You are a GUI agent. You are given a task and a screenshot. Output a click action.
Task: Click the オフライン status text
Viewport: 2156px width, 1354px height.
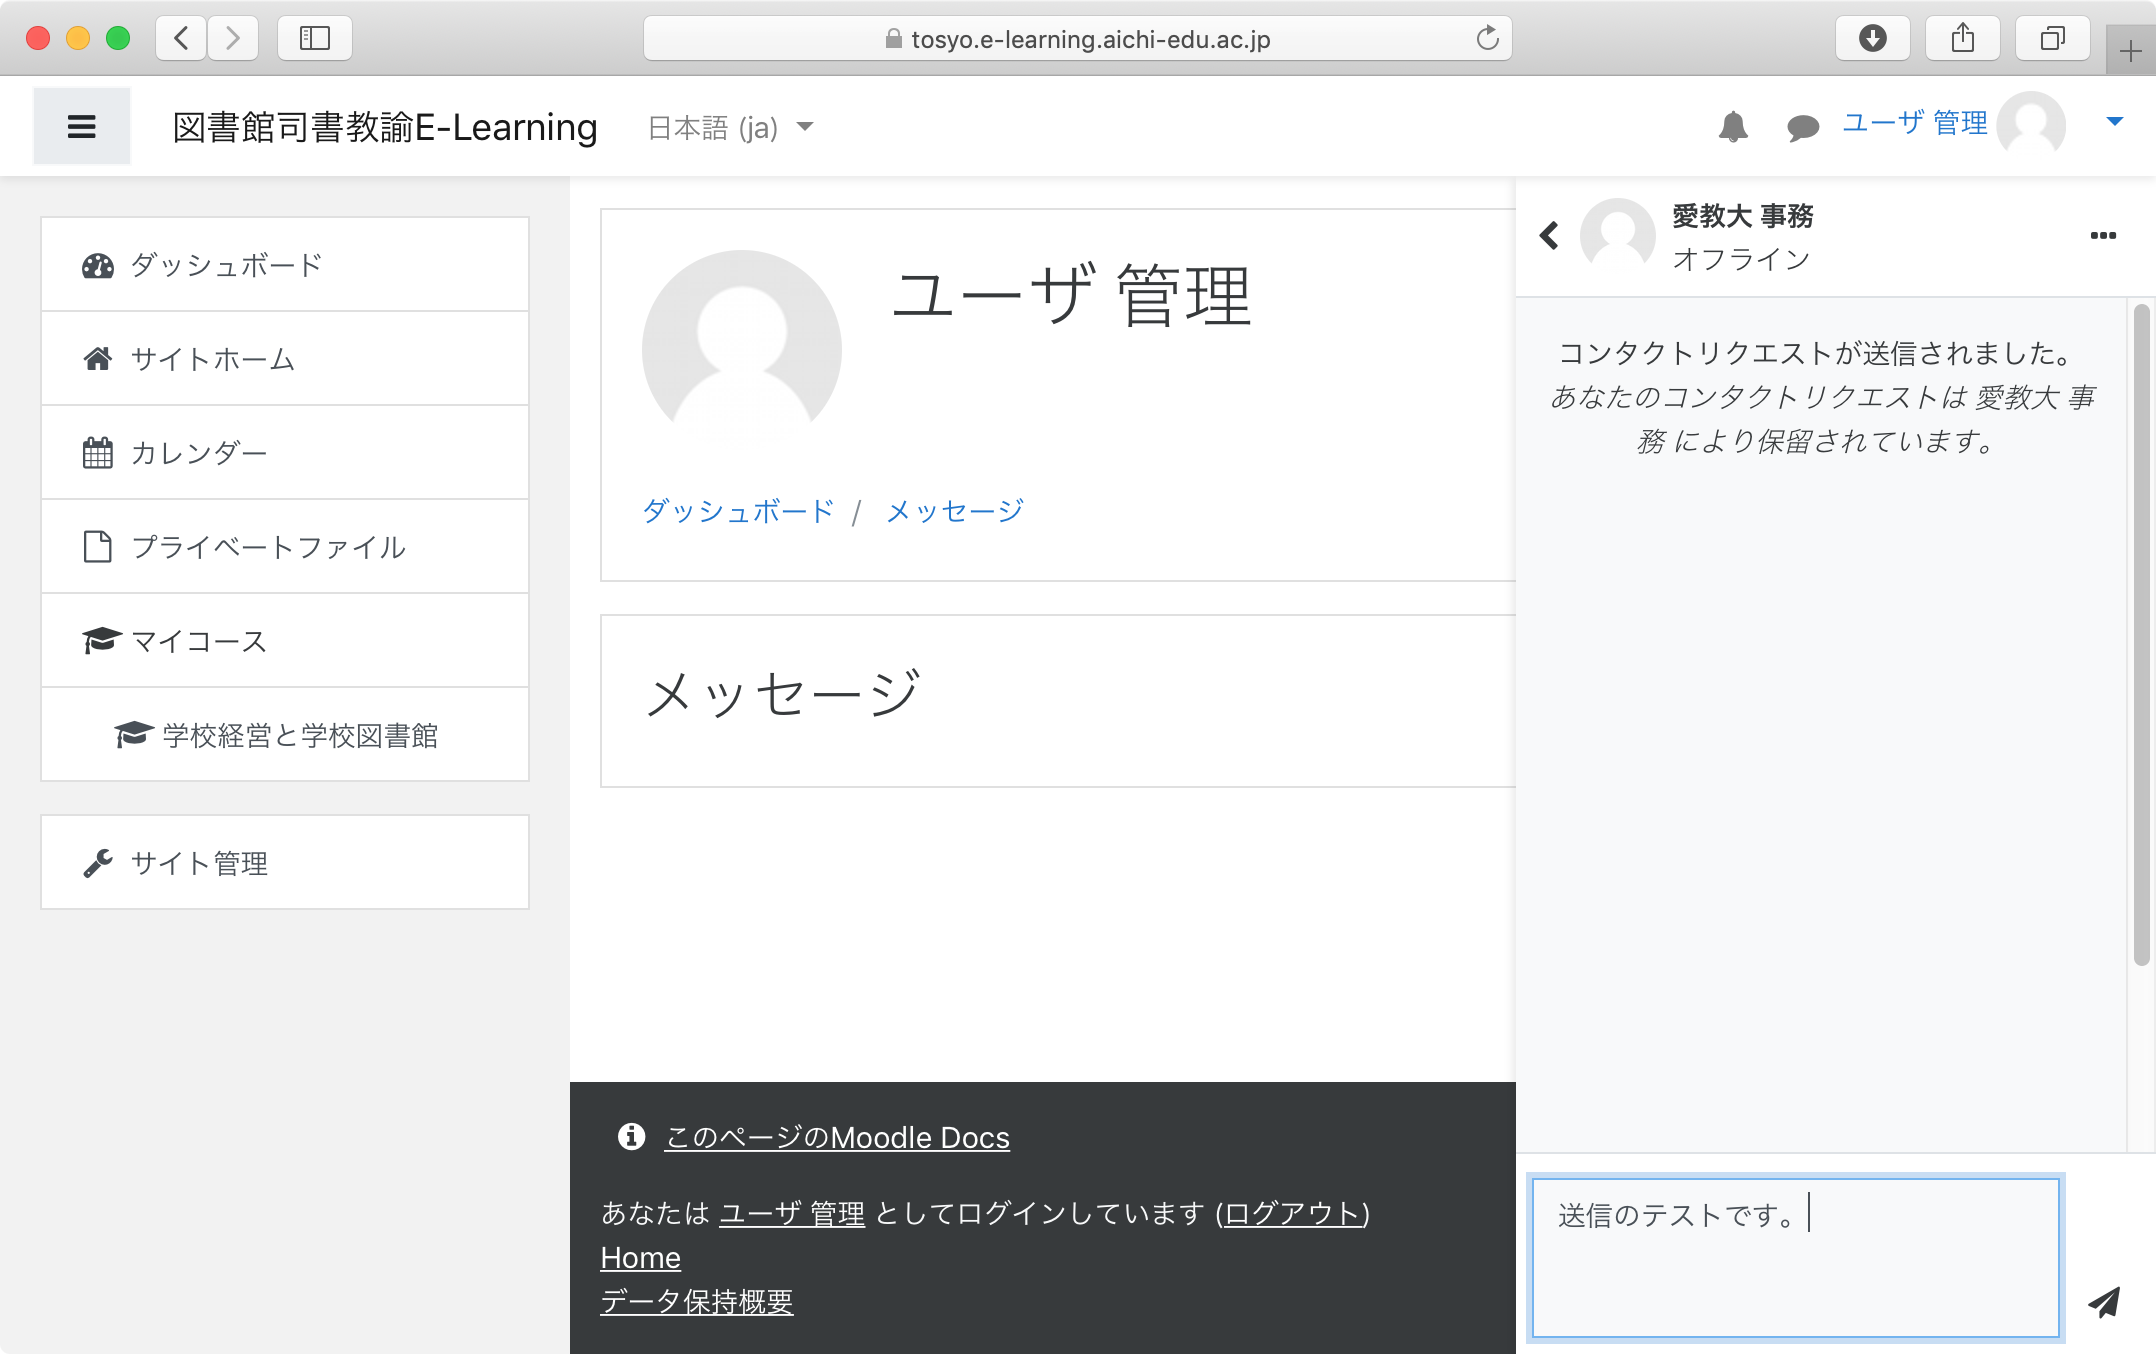(x=1741, y=259)
